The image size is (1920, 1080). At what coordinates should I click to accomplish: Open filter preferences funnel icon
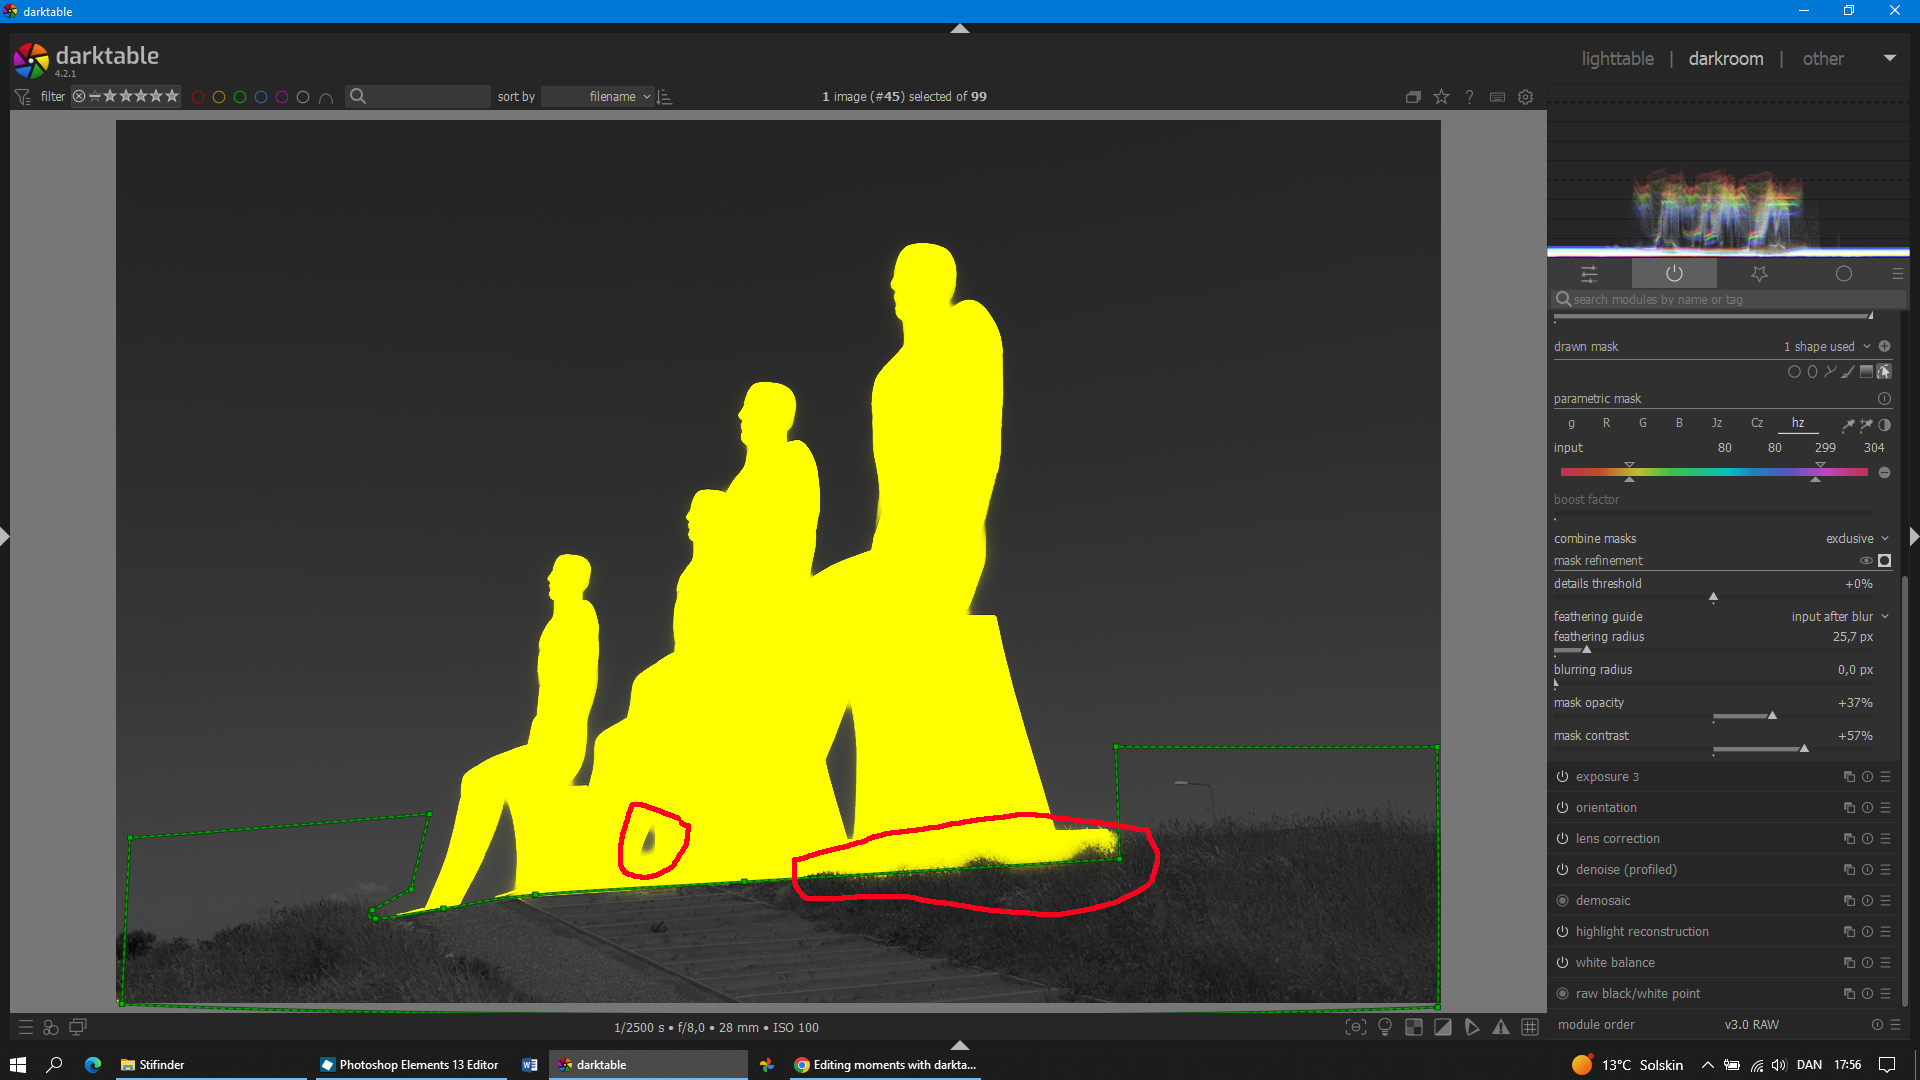click(x=22, y=97)
